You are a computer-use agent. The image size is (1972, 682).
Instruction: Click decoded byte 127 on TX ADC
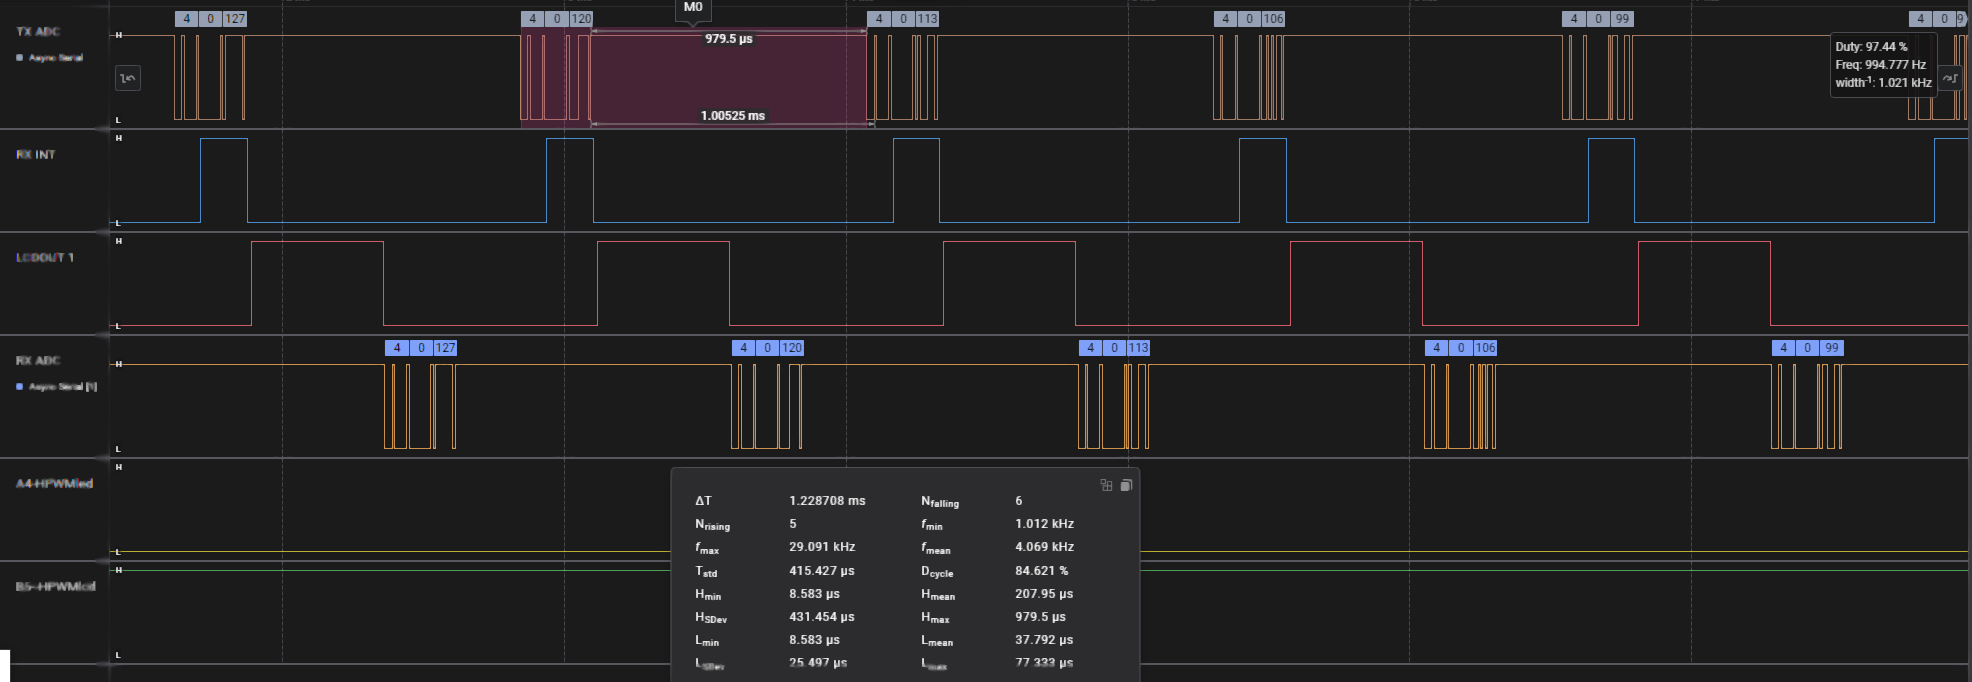point(235,19)
